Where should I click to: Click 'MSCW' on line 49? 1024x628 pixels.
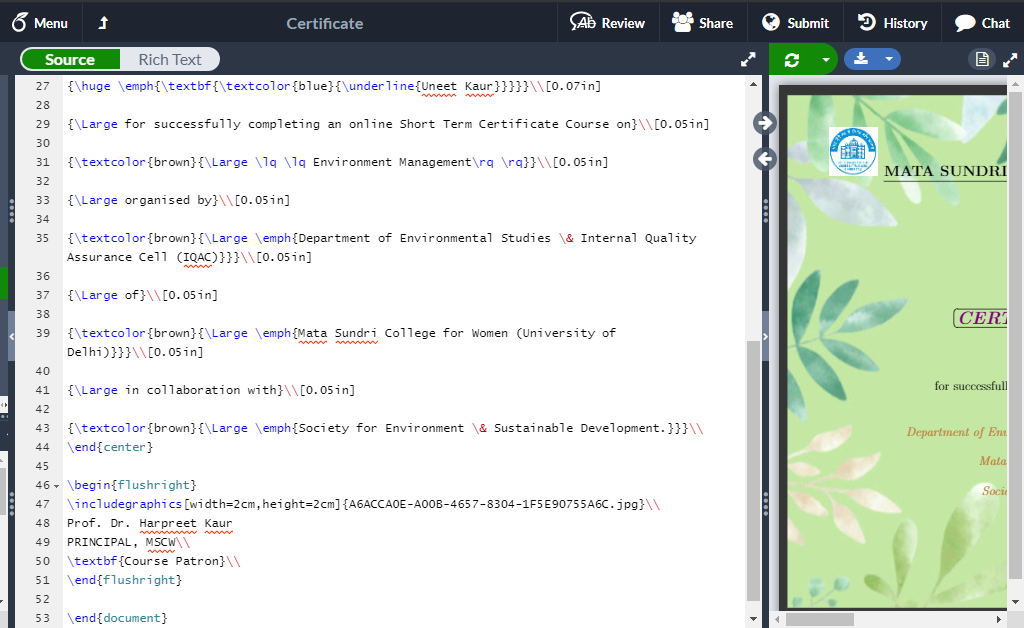click(161, 542)
